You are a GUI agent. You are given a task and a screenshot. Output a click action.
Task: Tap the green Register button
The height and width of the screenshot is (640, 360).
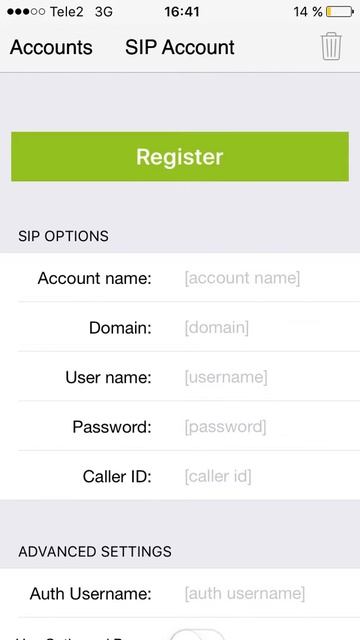point(180,157)
